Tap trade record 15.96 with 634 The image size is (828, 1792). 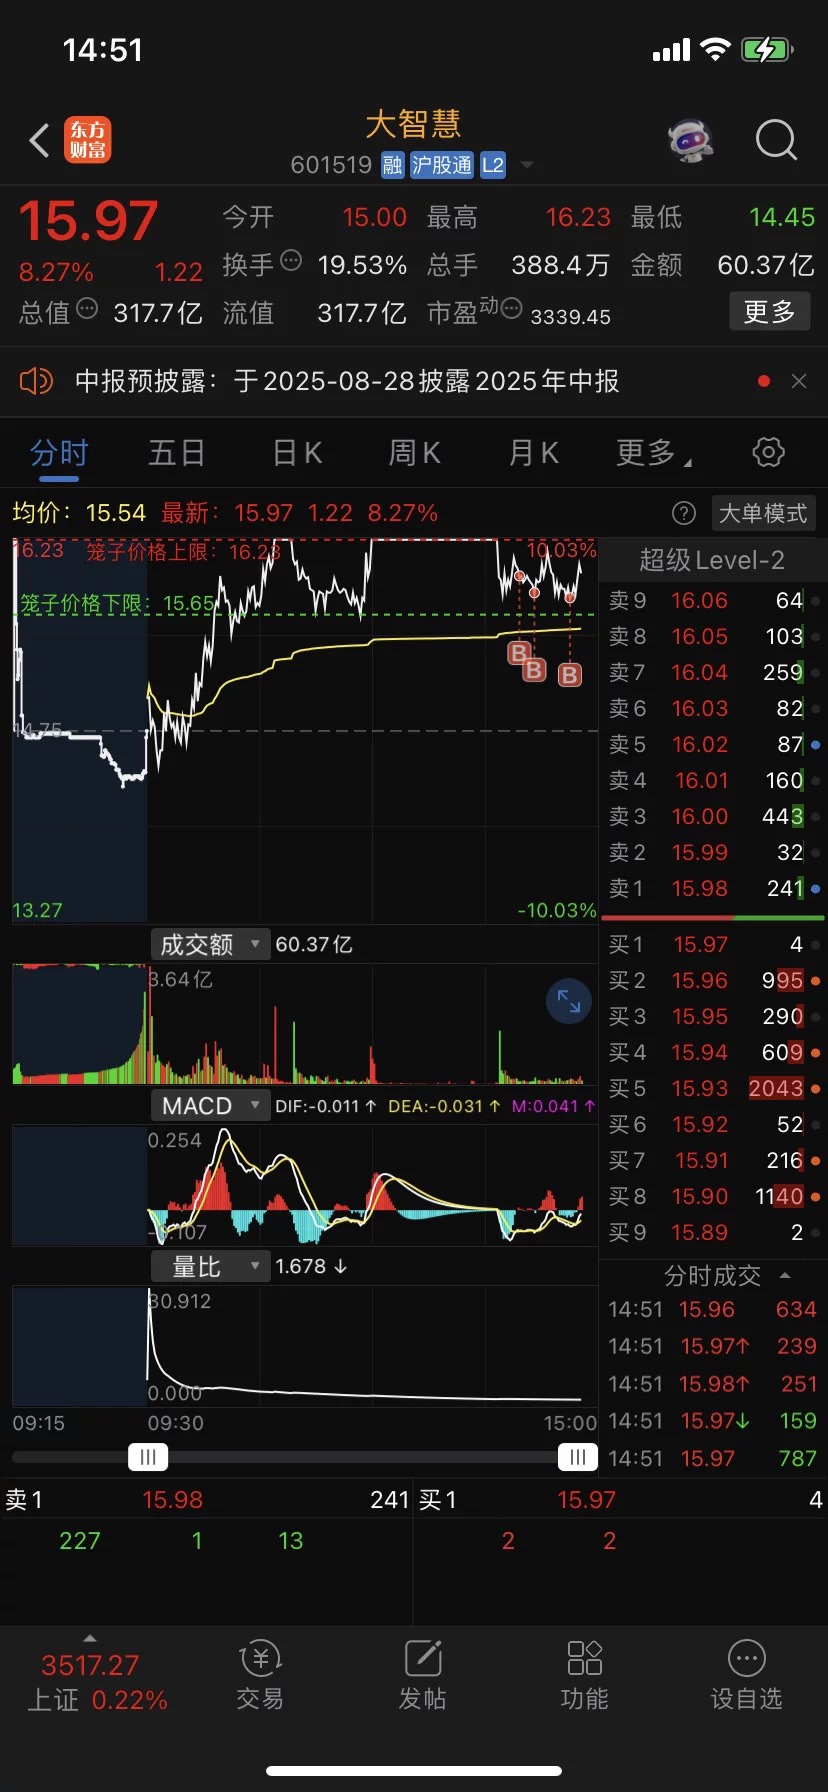point(713,1309)
